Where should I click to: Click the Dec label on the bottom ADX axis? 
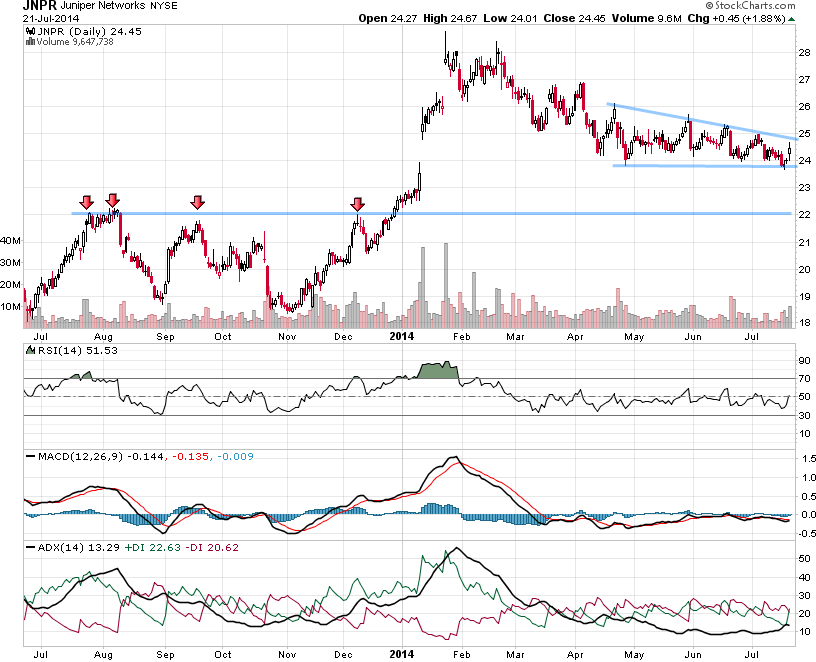pos(343,655)
